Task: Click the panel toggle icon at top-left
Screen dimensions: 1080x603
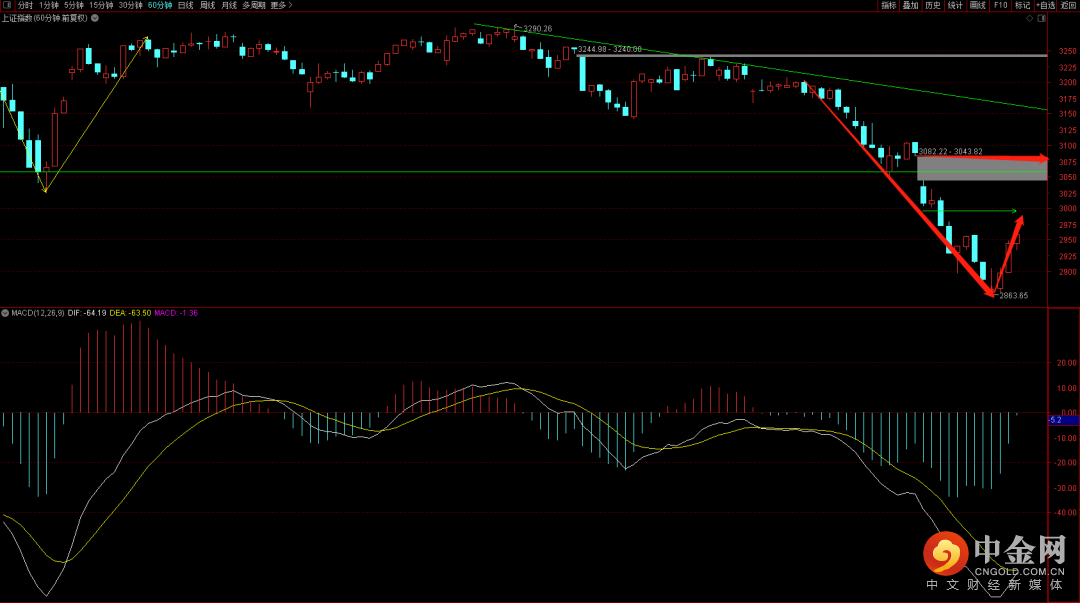Action: pos(7,5)
